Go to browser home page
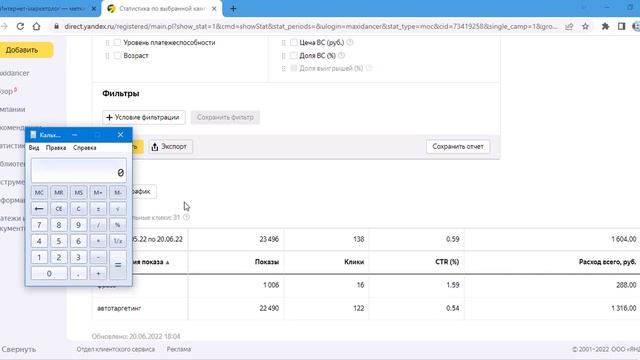This screenshot has width=640, height=360. coord(36,27)
